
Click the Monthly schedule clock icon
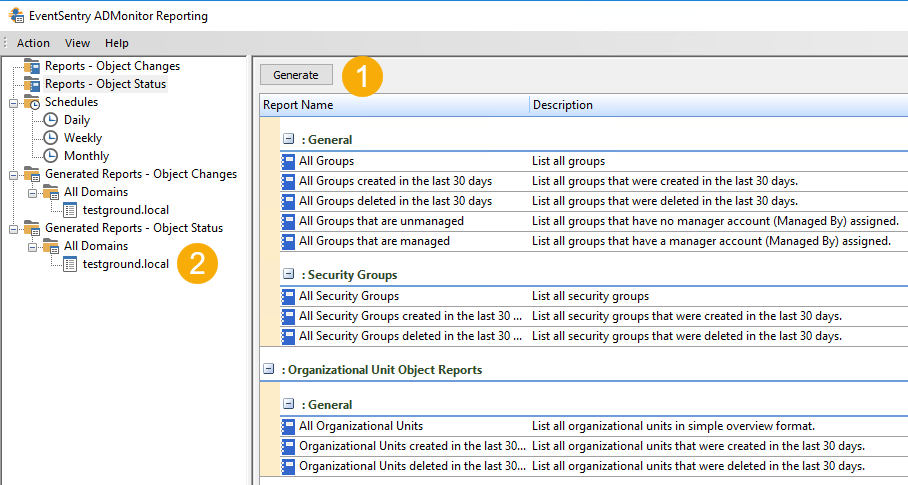(x=51, y=156)
